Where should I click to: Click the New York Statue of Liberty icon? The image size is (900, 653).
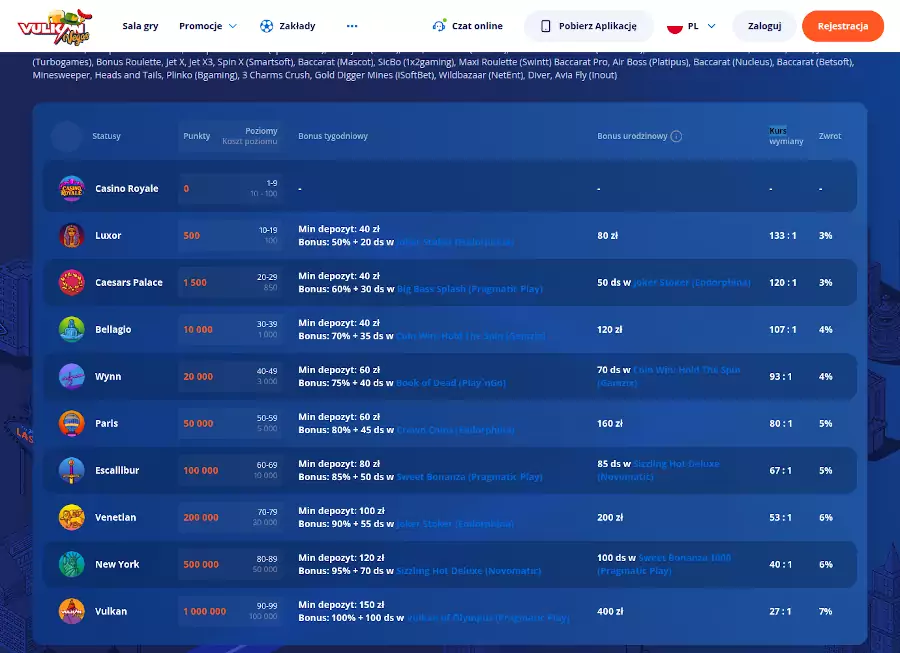point(71,564)
